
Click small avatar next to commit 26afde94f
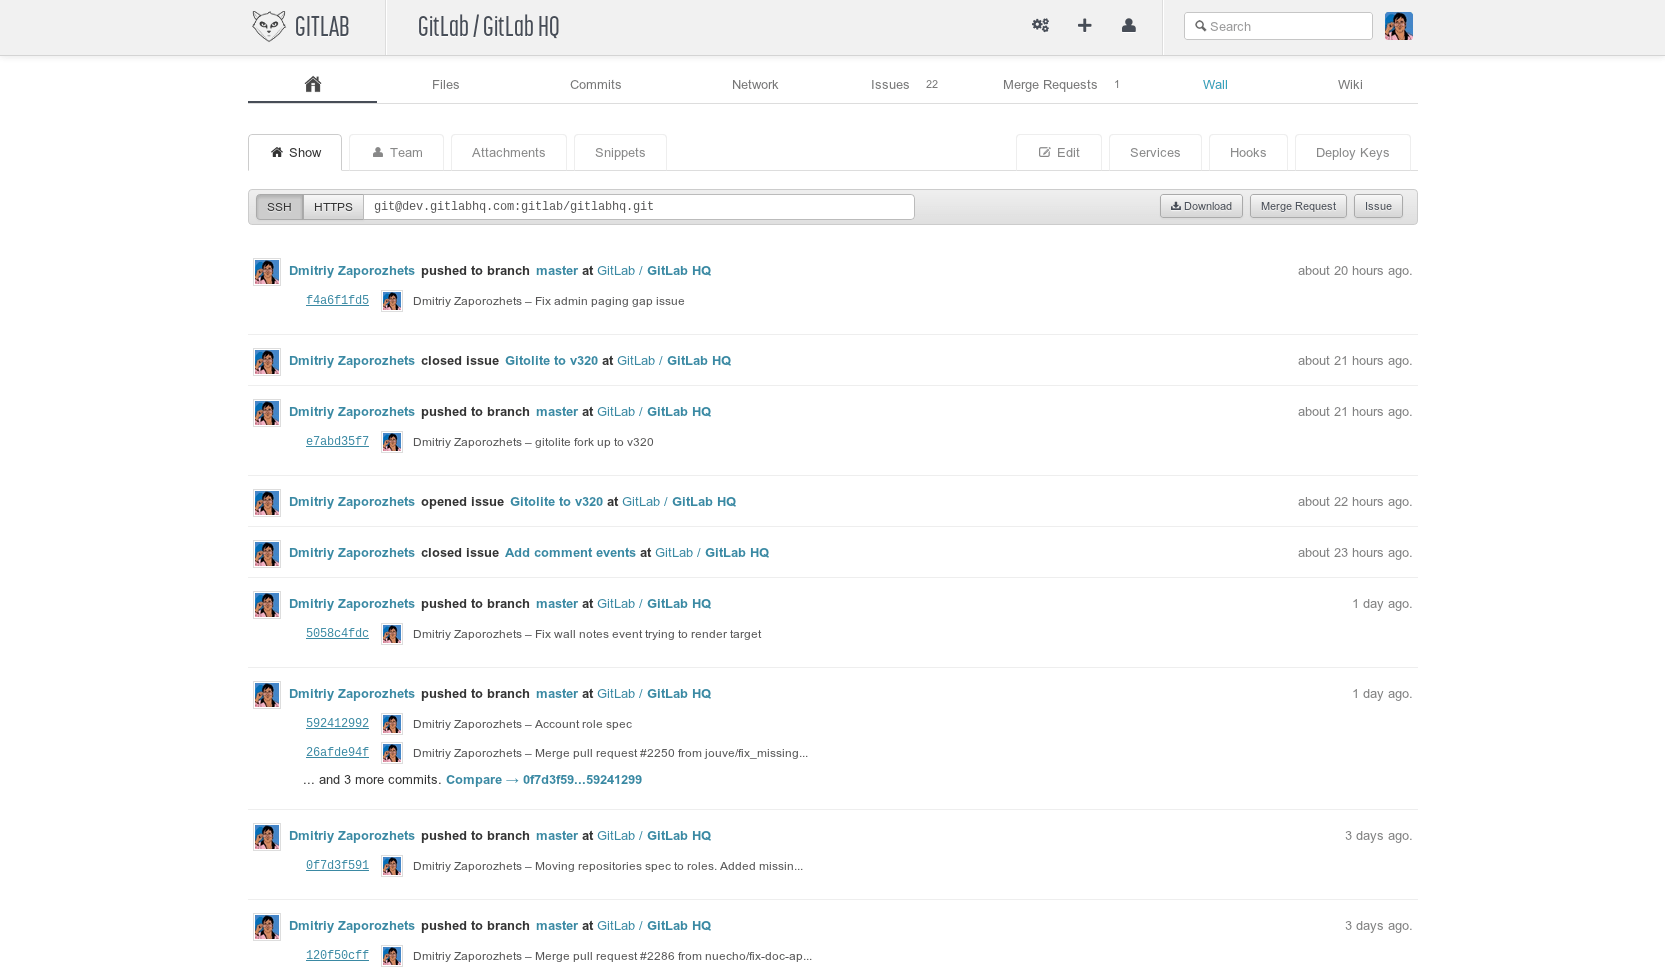coord(392,753)
